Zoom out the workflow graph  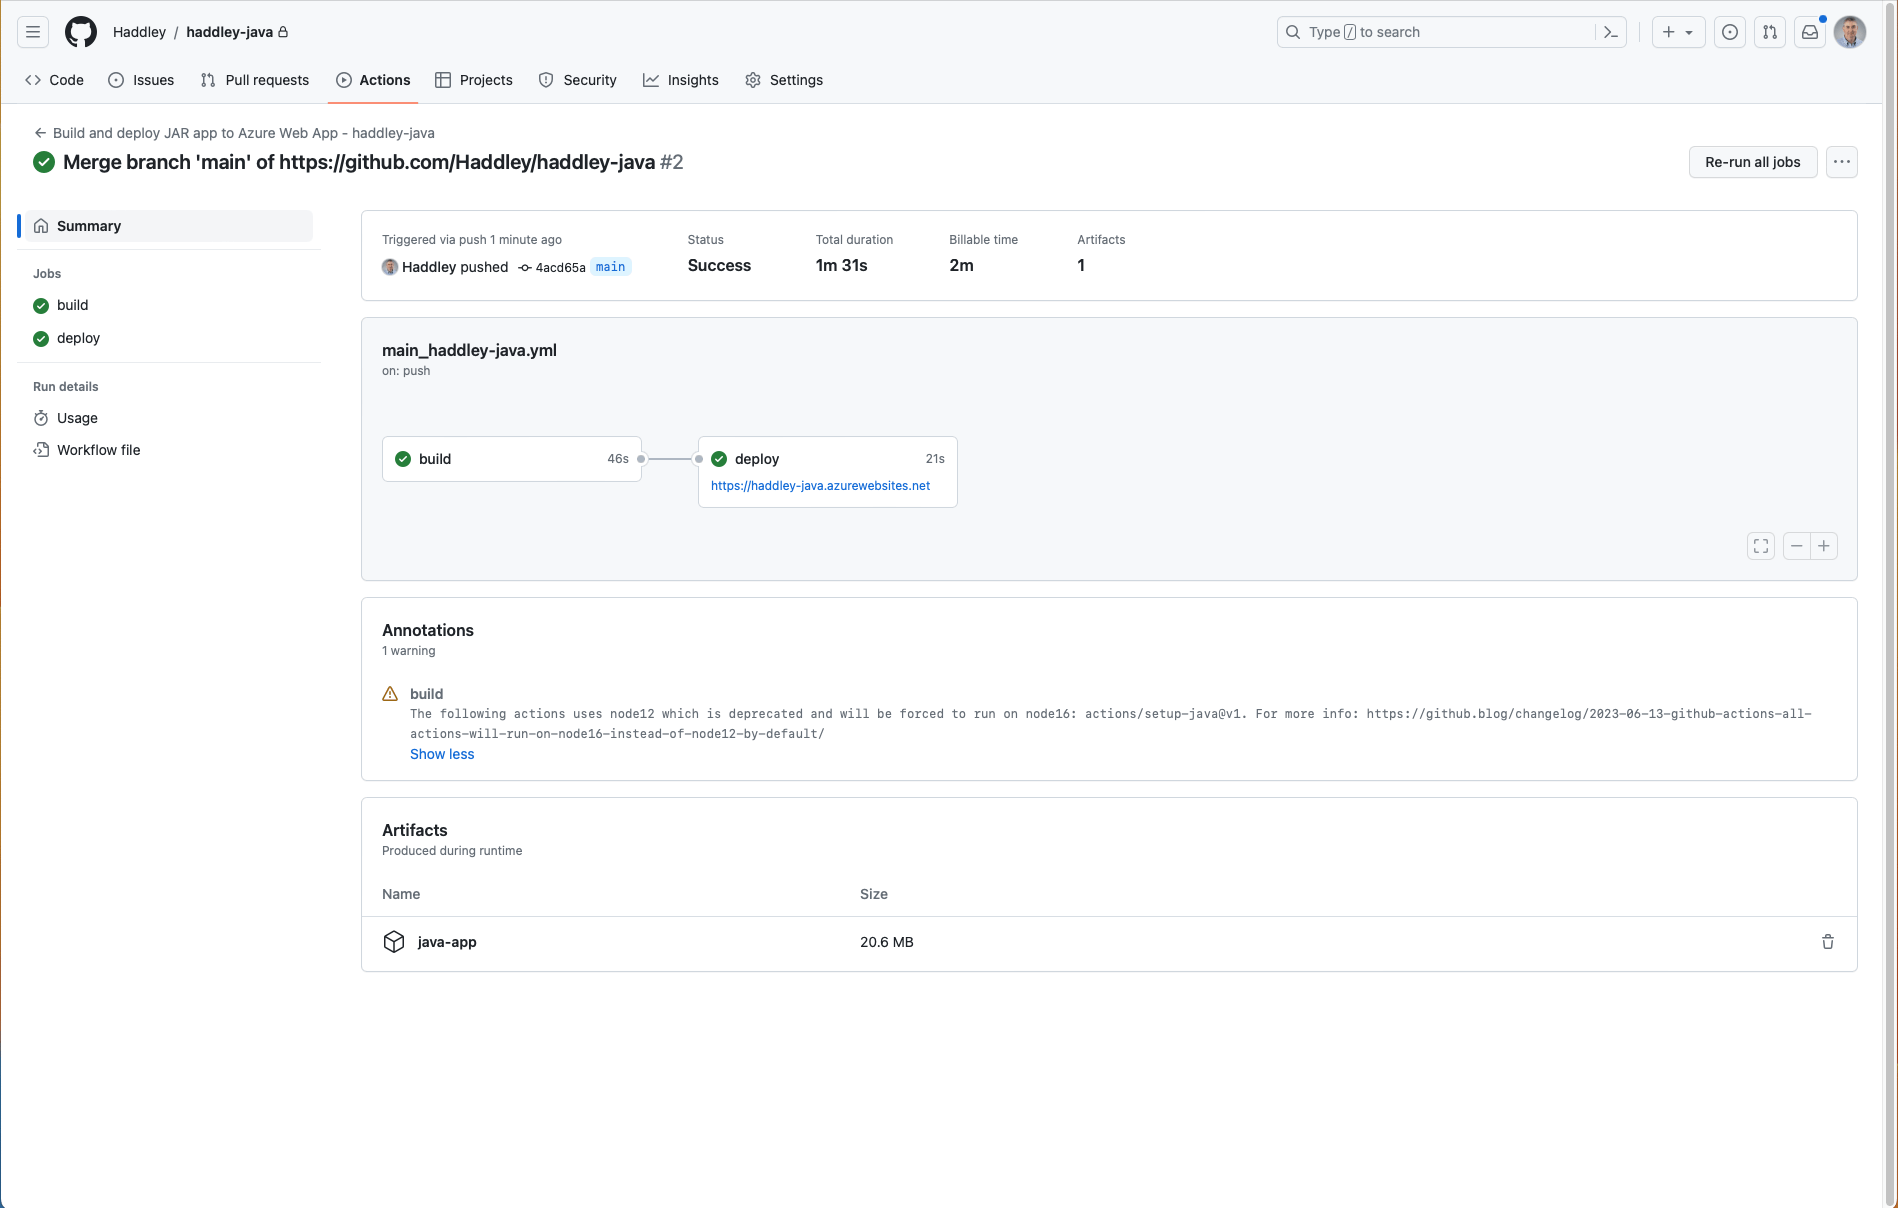1797,546
